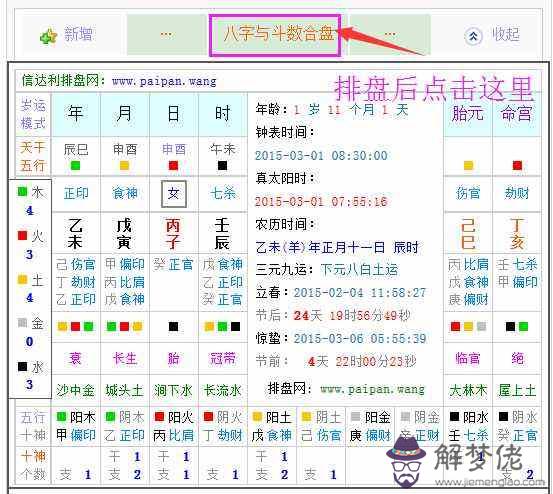Click the 阳土 yellow square icon
This screenshot has height=494, width=553.
click(257, 417)
